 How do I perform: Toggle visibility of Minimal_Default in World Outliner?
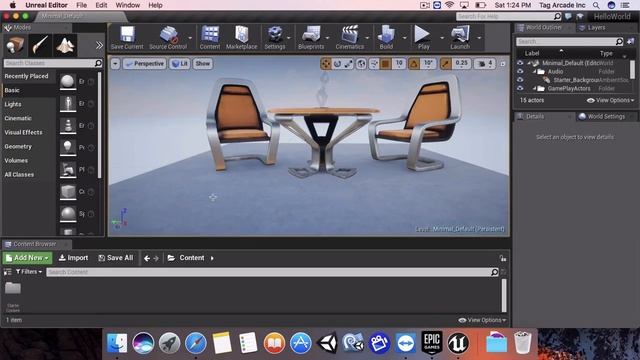coord(520,63)
